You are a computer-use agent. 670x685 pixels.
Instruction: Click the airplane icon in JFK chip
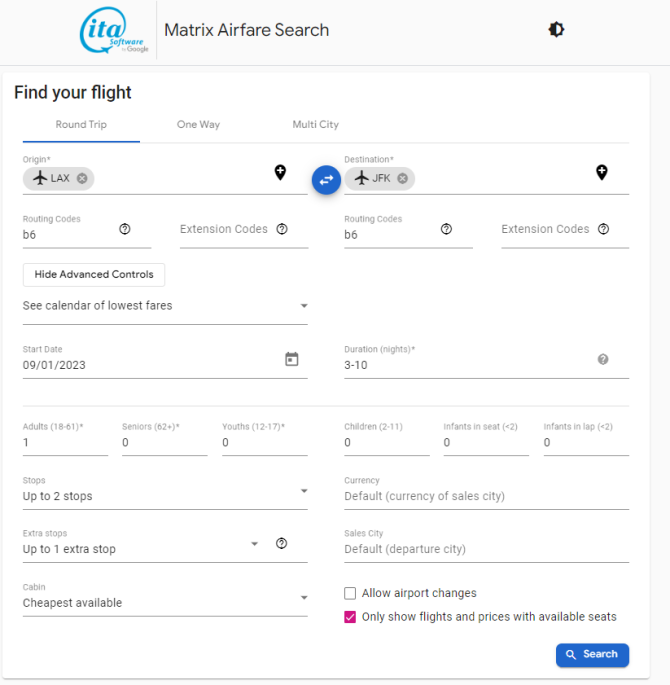click(362, 178)
